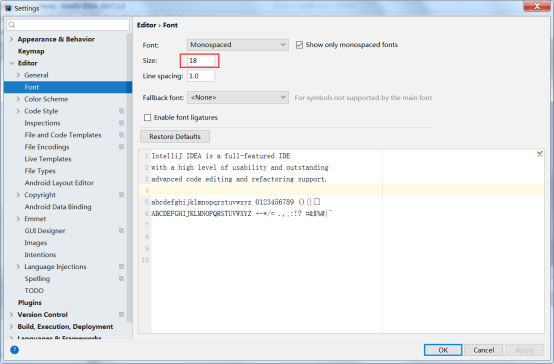The height and width of the screenshot is (364, 554).
Task: Expand the Color Scheme node
Action: tap(18, 99)
